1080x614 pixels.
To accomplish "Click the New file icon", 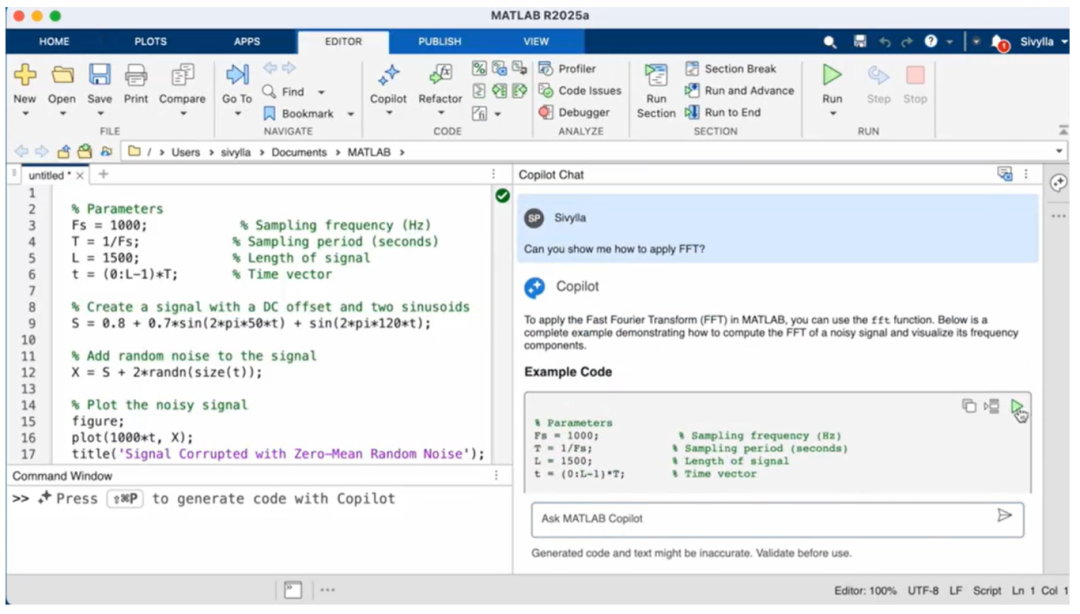I will (25, 75).
